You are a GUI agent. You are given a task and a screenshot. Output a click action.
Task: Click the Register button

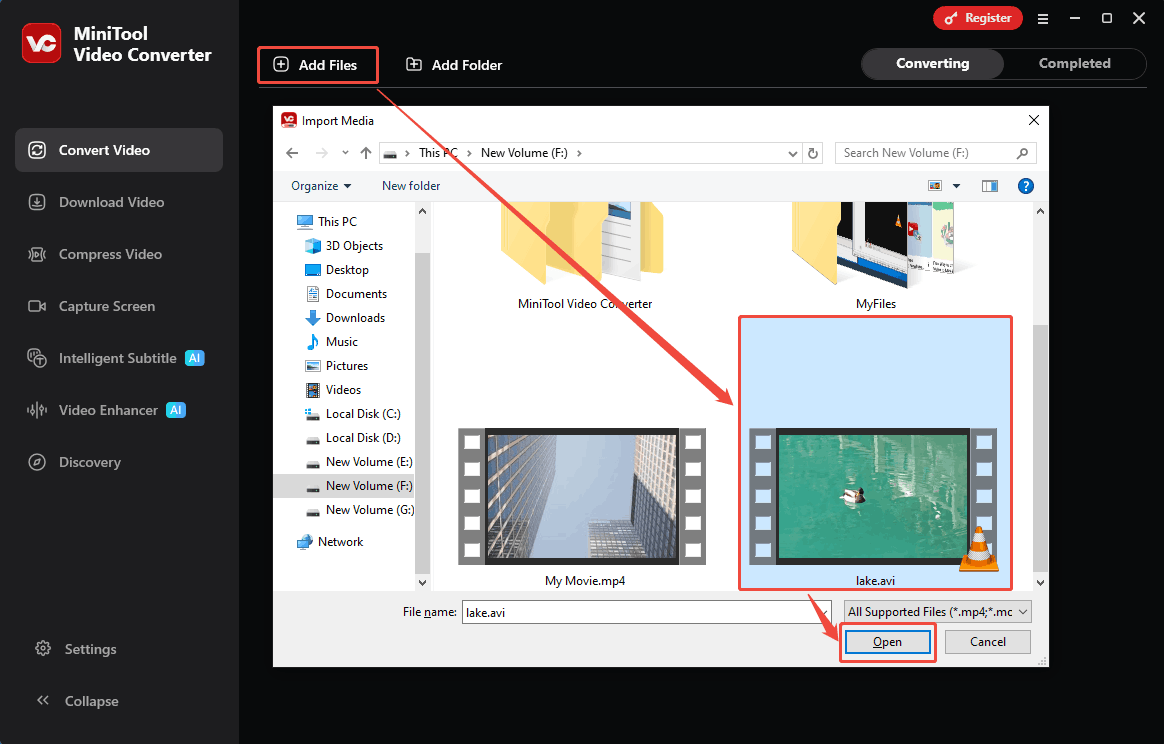point(978,18)
